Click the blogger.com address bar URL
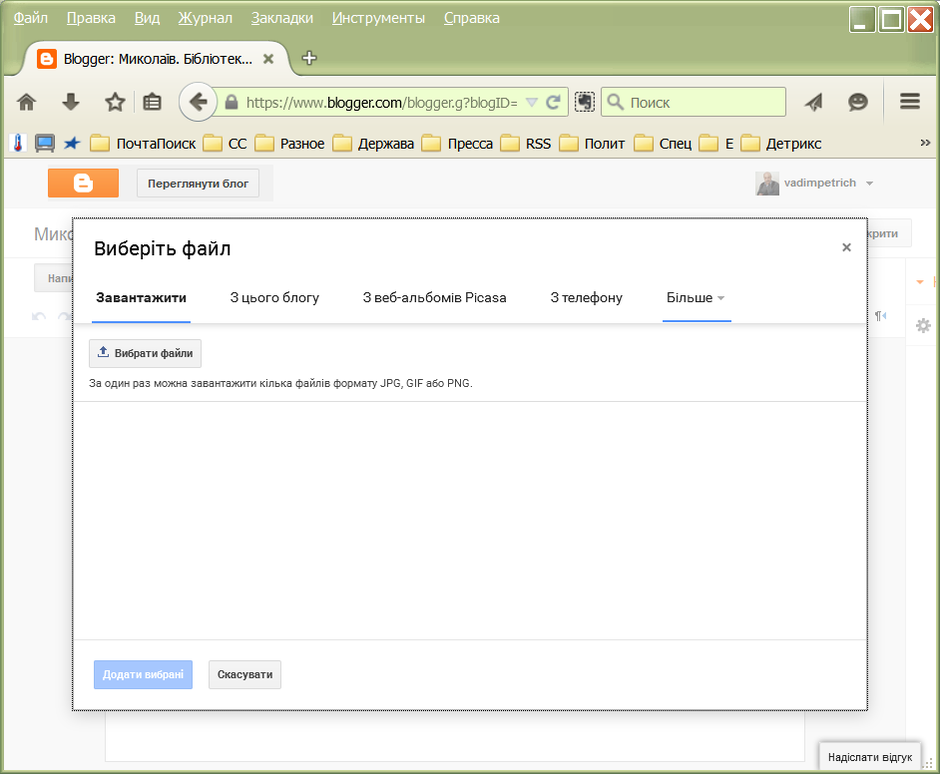This screenshot has width=940, height=774. (x=382, y=103)
